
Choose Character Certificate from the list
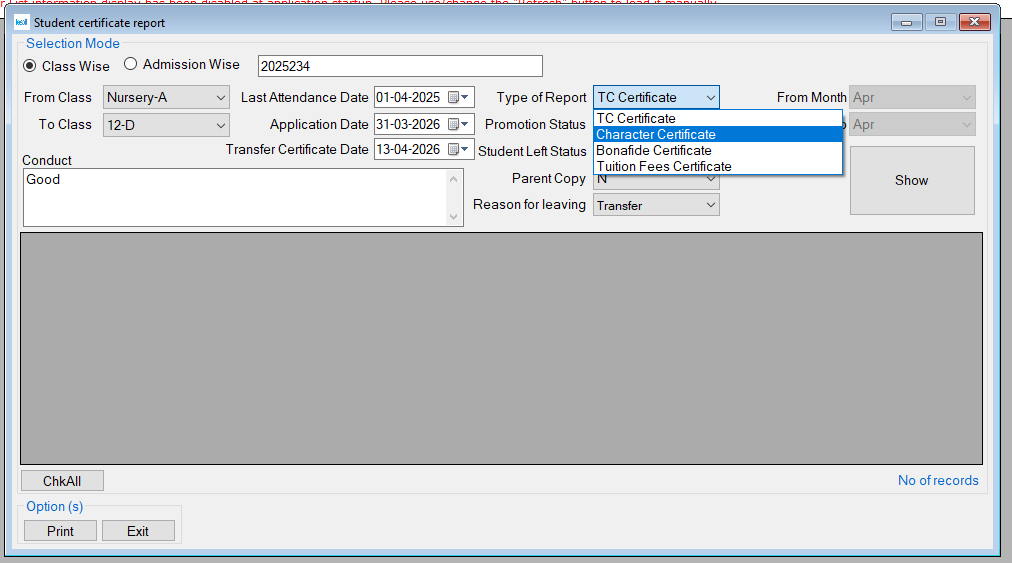656,135
